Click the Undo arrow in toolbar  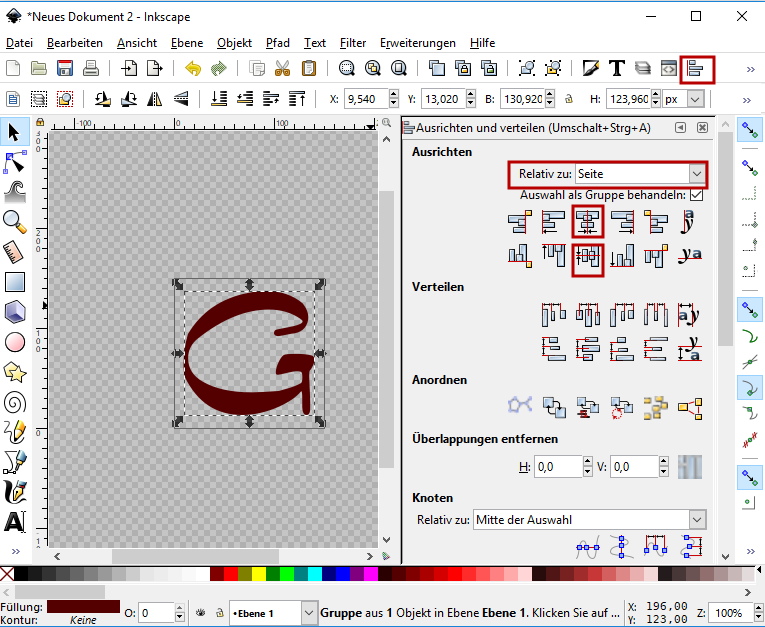point(193,69)
